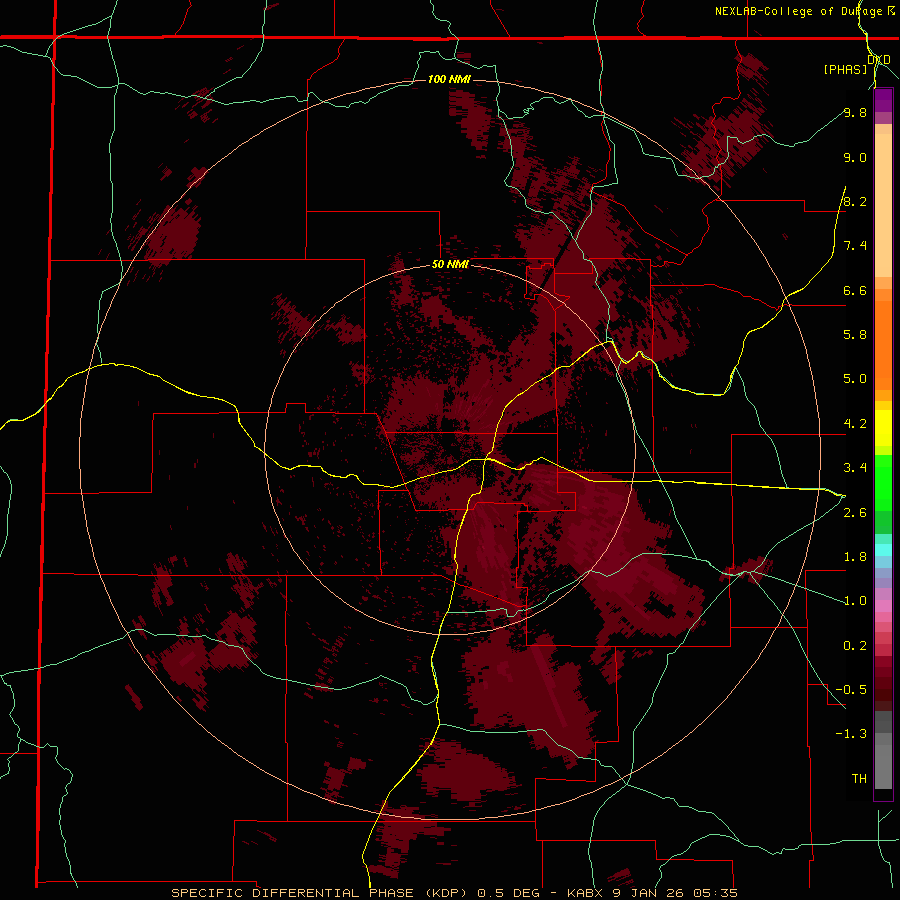Click the [PHAS] units label
The image size is (900, 900).
(x=845, y=69)
